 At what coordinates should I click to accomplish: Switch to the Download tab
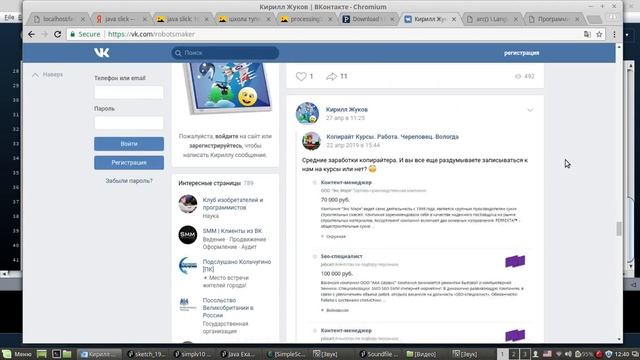pos(368,19)
